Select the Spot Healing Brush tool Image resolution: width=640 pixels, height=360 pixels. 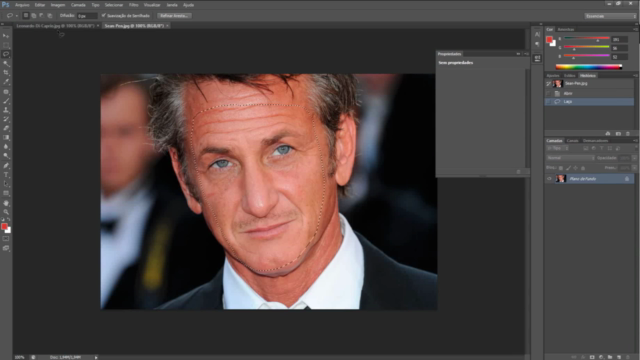click(x=6, y=92)
